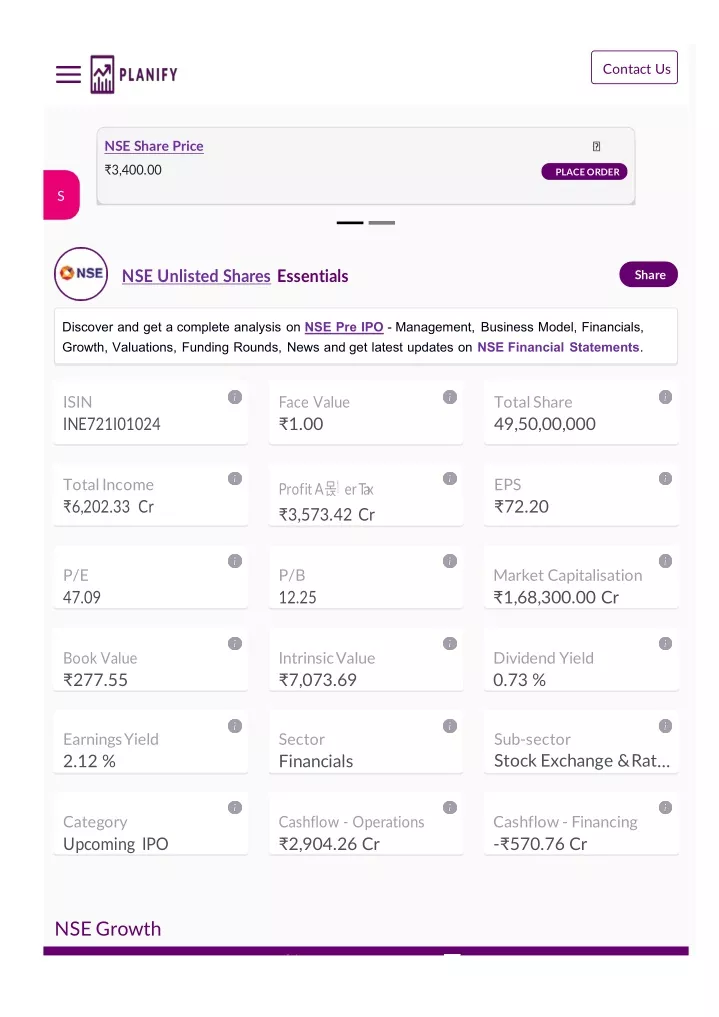Show info for Intrinsic Value card
Viewport: 719px width, 1017px height.
[450, 643]
